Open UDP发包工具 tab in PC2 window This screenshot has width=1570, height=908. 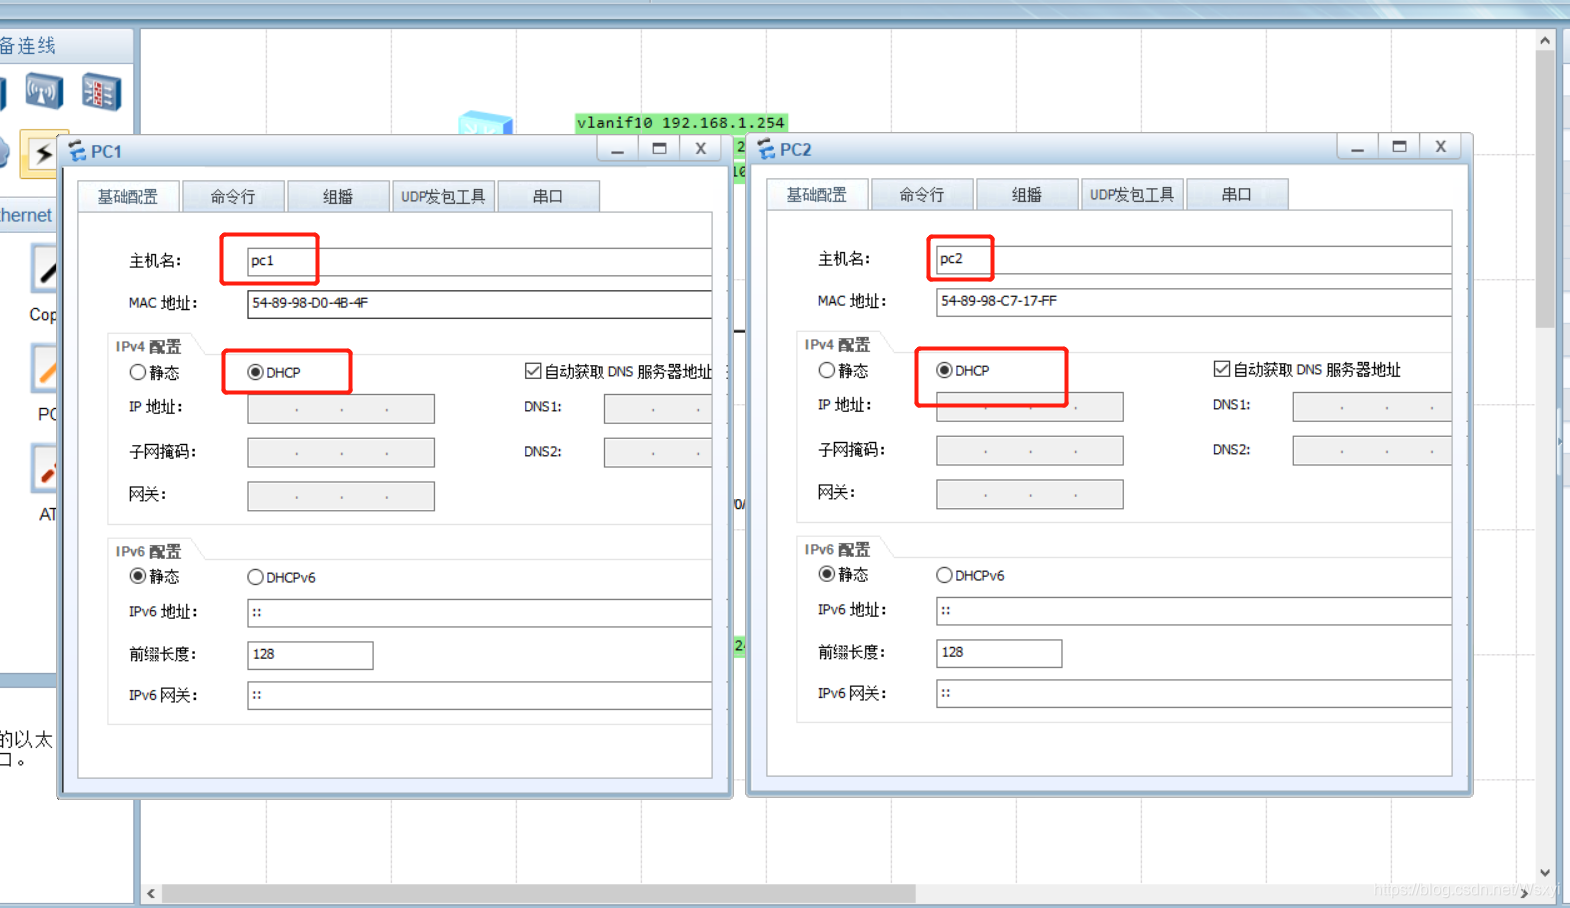coord(1132,194)
